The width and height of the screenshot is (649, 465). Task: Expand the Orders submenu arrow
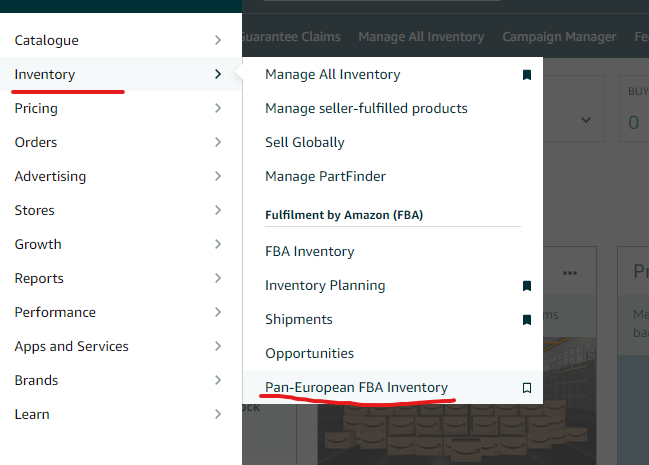(x=218, y=143)
